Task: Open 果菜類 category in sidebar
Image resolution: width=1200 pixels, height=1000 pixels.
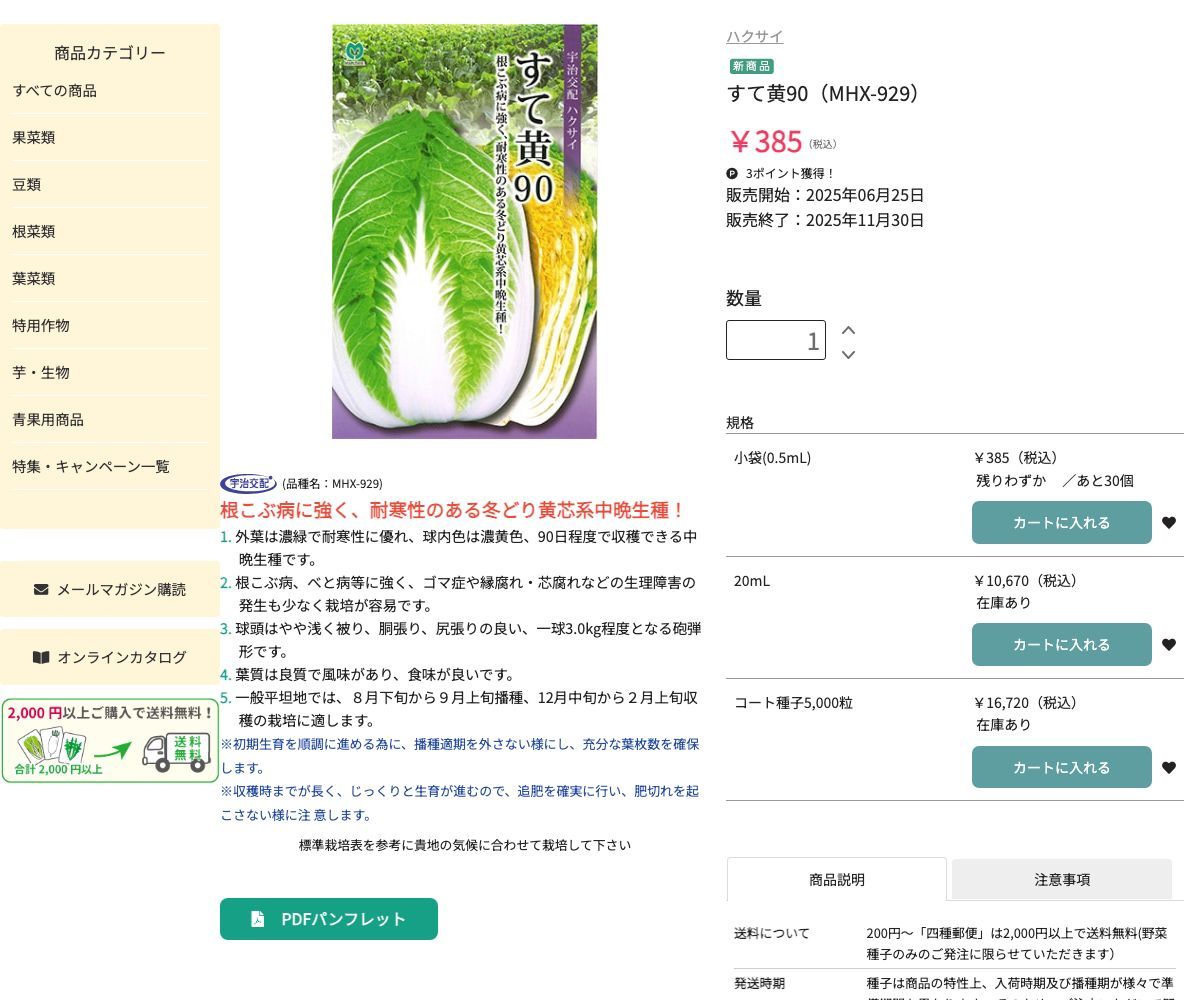Action: click(34, 138)
